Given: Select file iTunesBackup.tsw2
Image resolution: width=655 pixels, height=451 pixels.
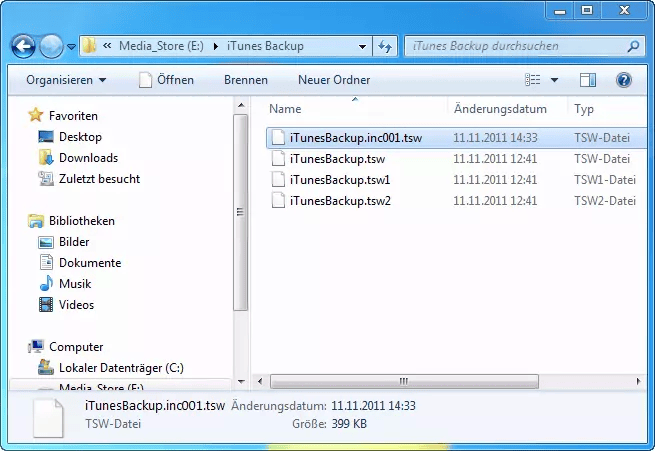Looking at the screenshot, I should pos(340,200).
